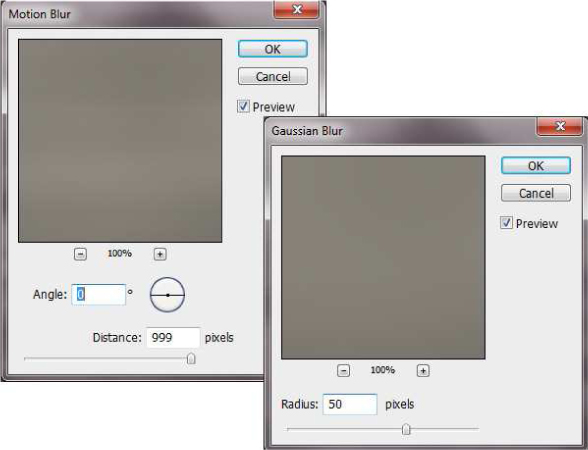The height and width of the screenshot is (450, 588).
Task: Click the Distance pixels input field
Action: click(x=173, y=338)
